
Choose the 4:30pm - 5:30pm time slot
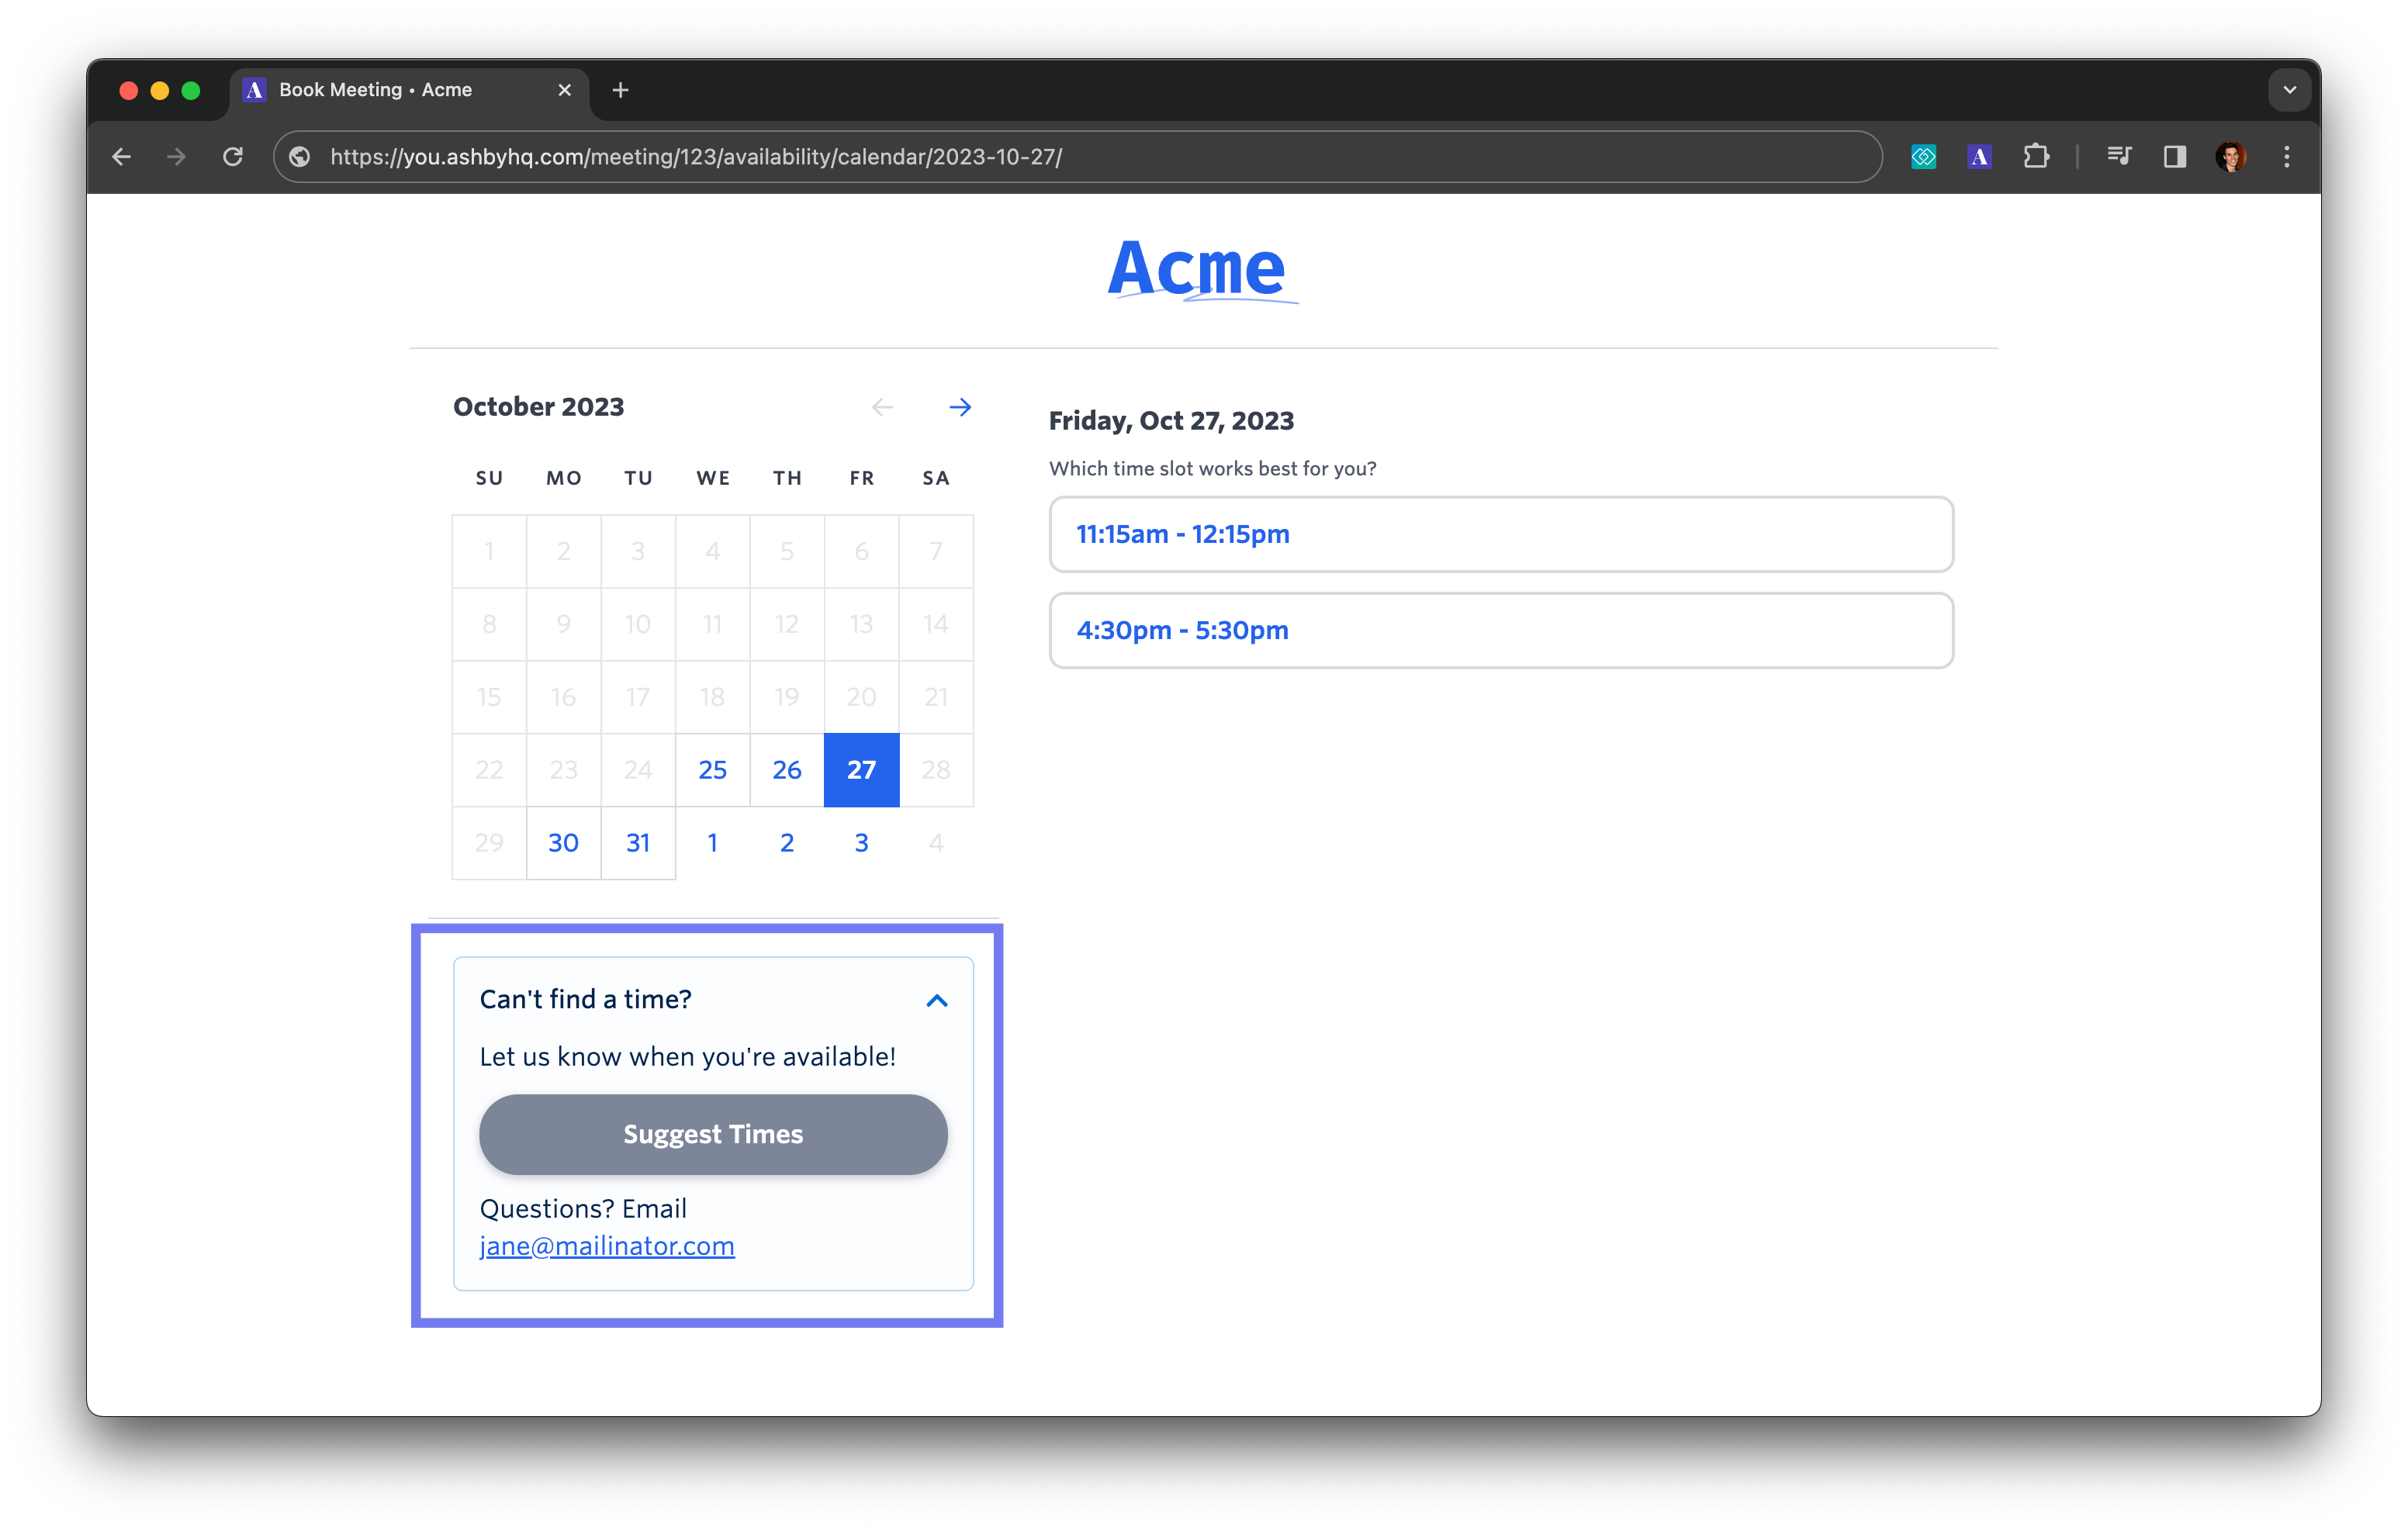coord(1500,630)
